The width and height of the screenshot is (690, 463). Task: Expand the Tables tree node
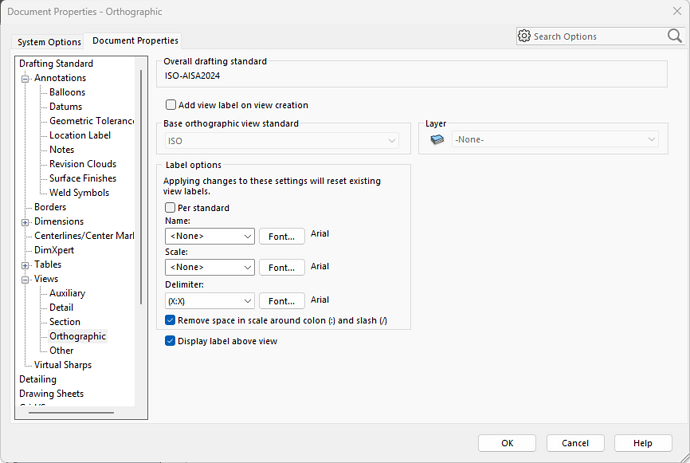pyautogui.click(x=25, y=265)
